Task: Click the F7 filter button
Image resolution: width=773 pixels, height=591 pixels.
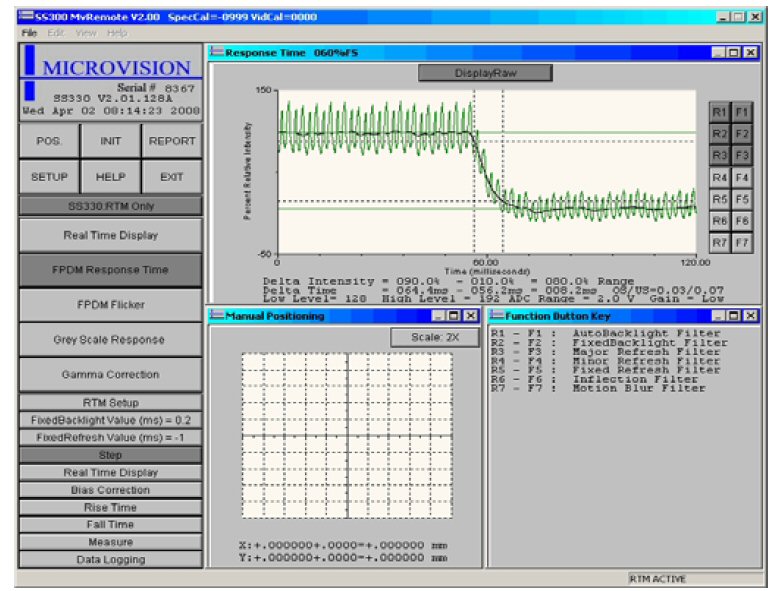Action: click(x=742, y=243)
